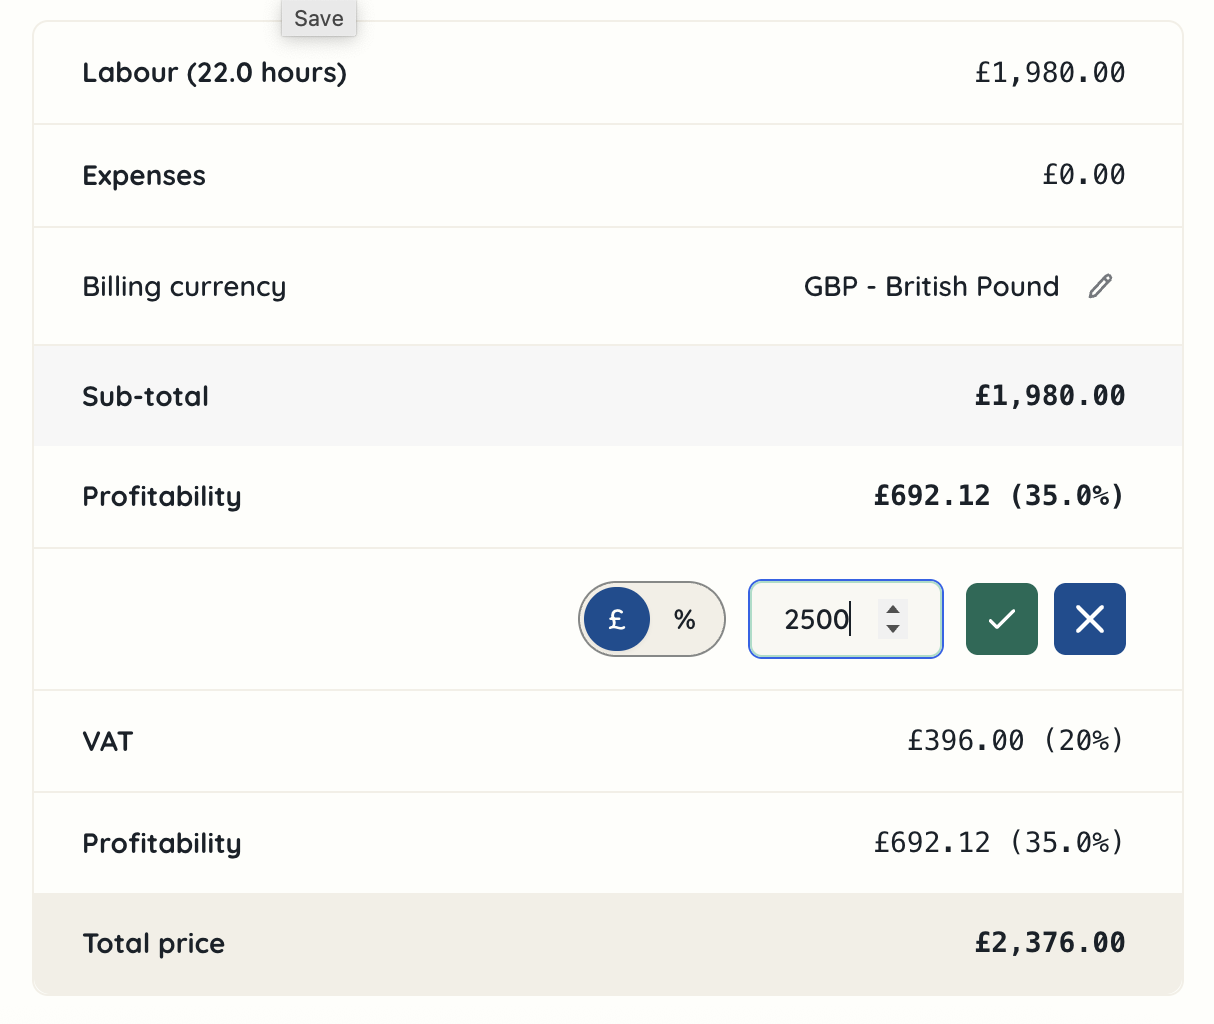Click the pencil edit icon beside billing currency

[1100, 286]
